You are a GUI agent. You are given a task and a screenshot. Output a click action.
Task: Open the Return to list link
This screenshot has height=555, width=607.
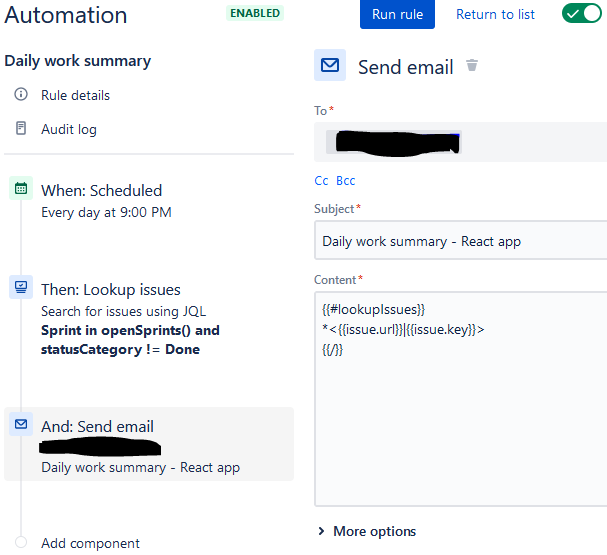(x=495, y=14)
